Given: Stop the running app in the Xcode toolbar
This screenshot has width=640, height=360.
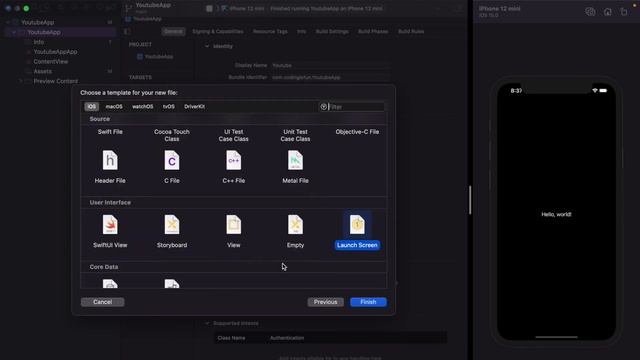Looking at the screenshot, I should coord(209,9).
